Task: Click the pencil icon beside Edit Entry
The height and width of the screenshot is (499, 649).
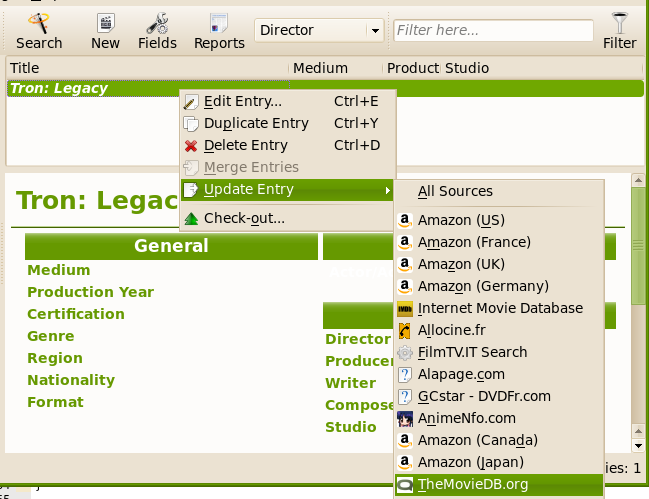Action: (x=191, y=101)
